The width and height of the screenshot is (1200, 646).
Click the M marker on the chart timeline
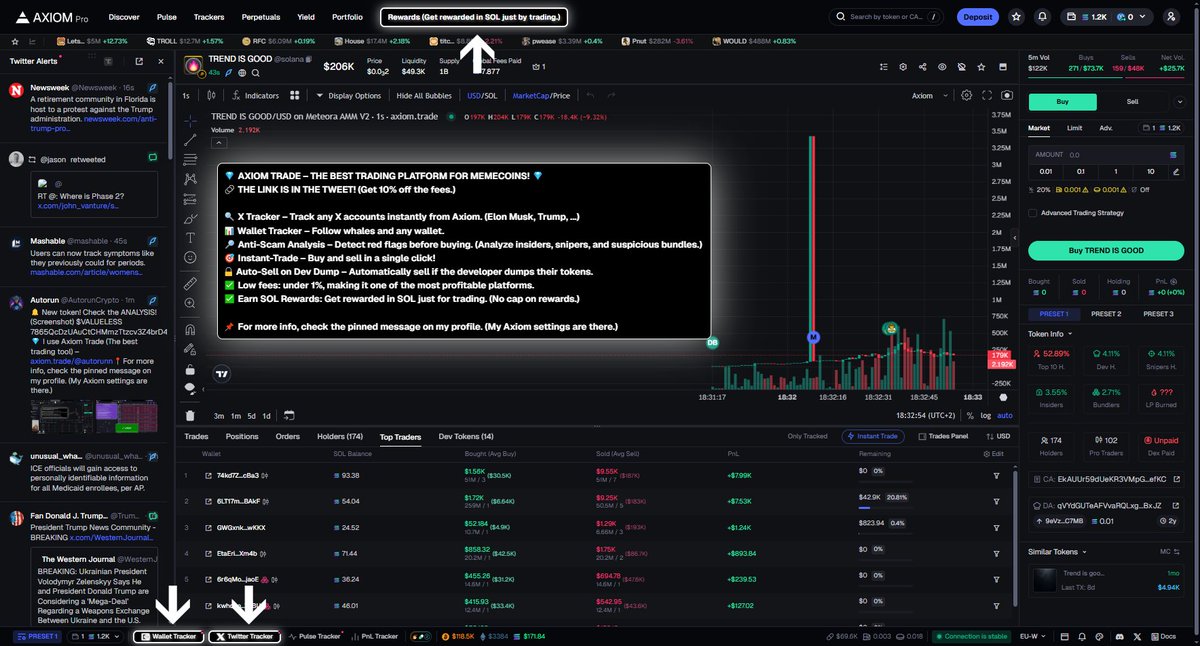tap(813, 337)
